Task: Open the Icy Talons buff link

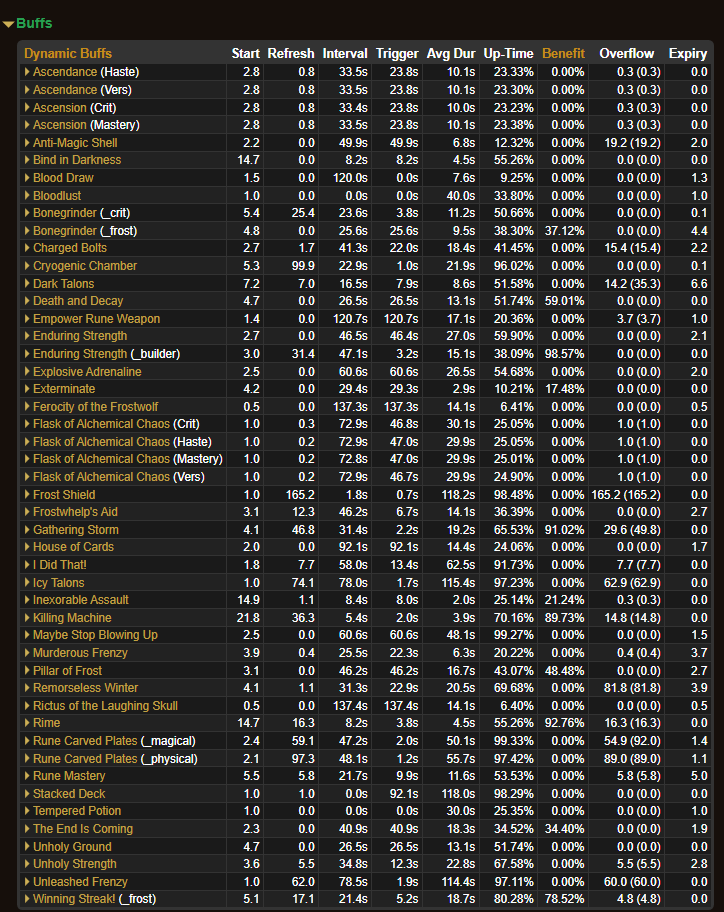Action: pos(59,583)
